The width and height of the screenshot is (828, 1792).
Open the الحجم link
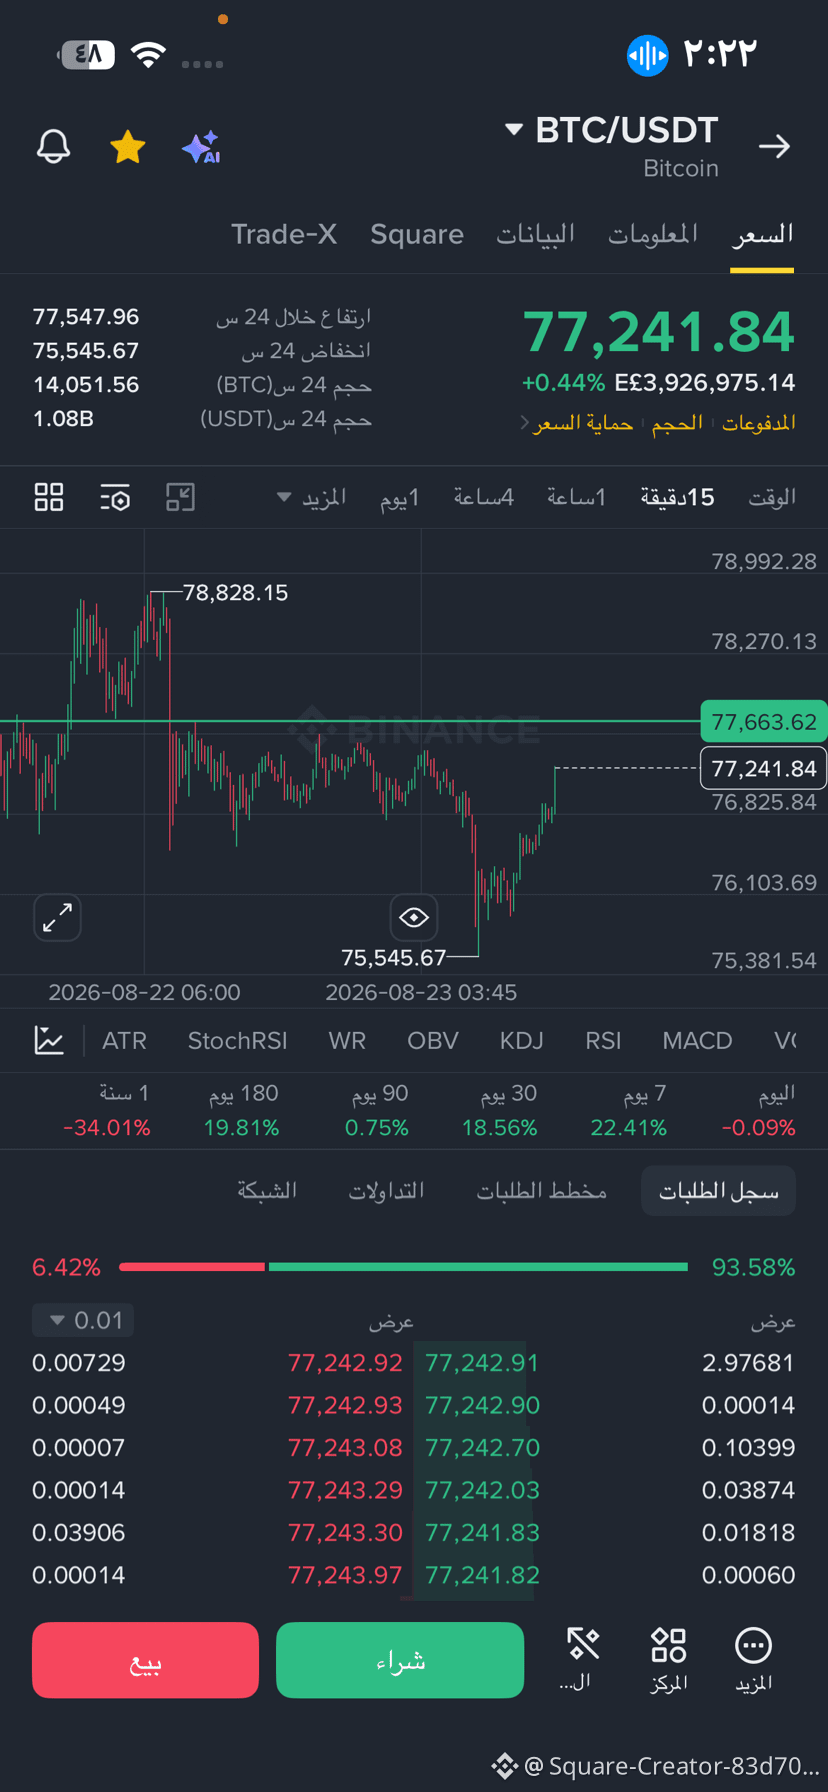pos(677,423)
